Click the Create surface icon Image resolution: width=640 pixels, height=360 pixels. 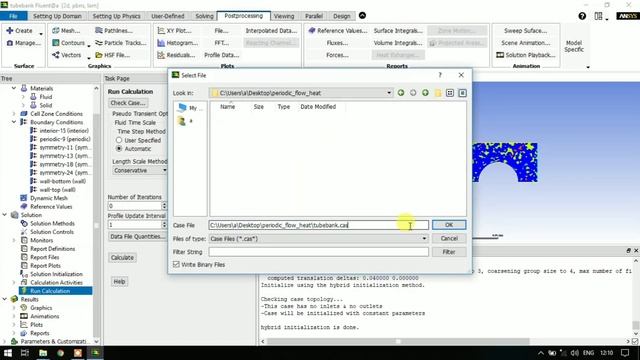pos(9,31)
